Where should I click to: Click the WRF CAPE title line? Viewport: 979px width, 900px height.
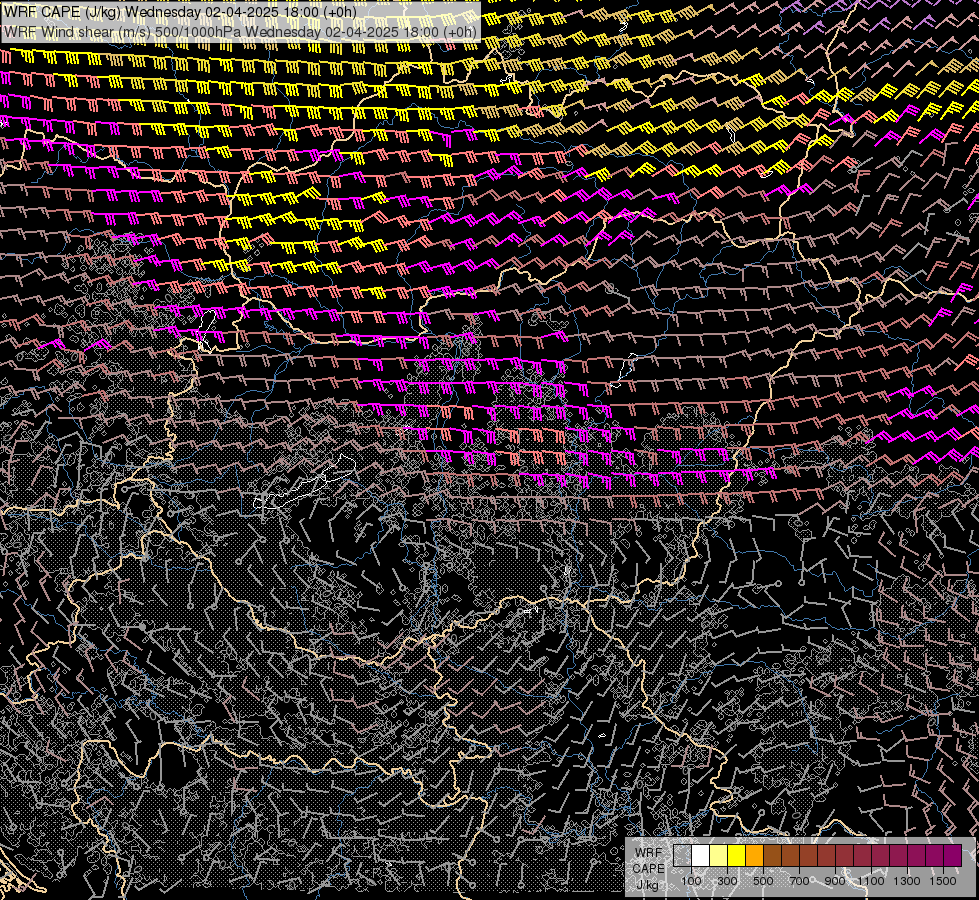tap(180, 12)
